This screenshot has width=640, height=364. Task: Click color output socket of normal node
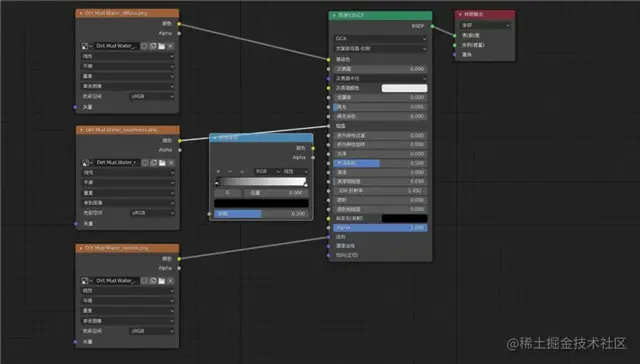(x=179, y=259)
